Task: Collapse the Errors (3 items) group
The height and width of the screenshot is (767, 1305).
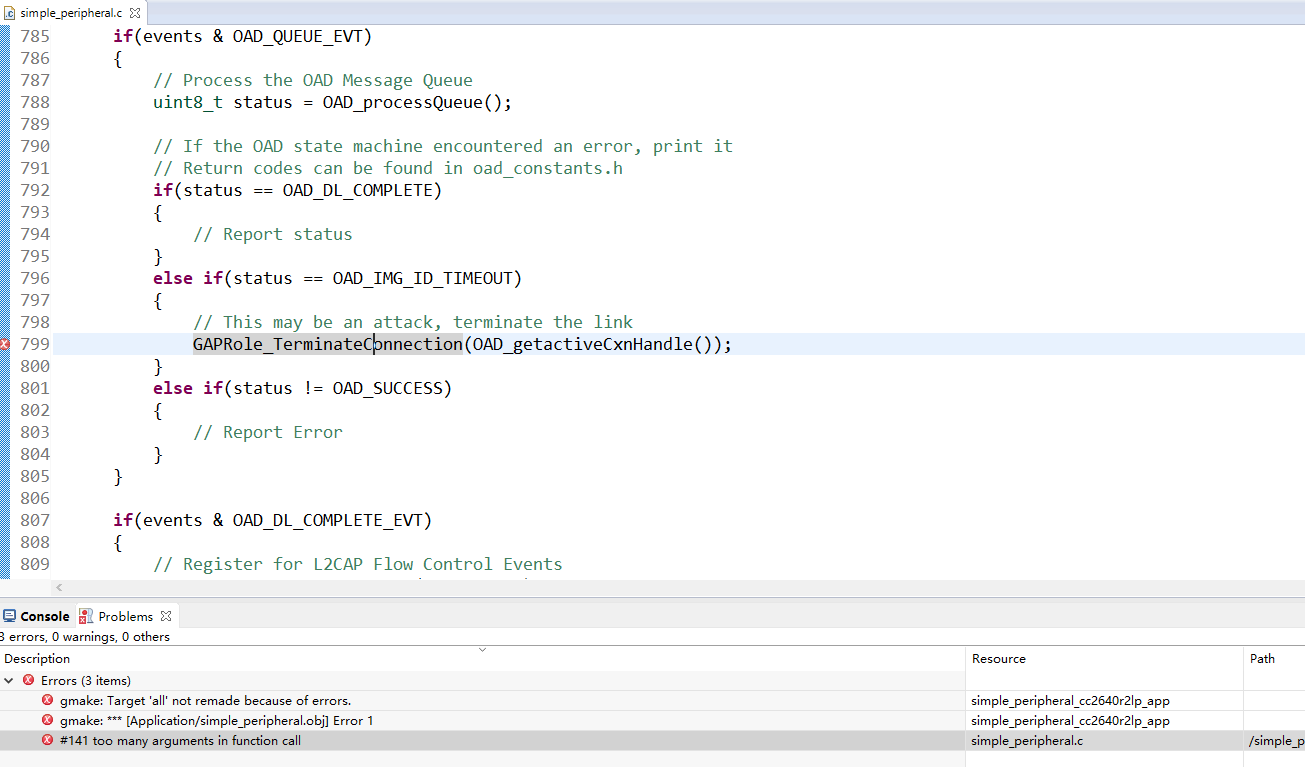Action: coord(9,680)
